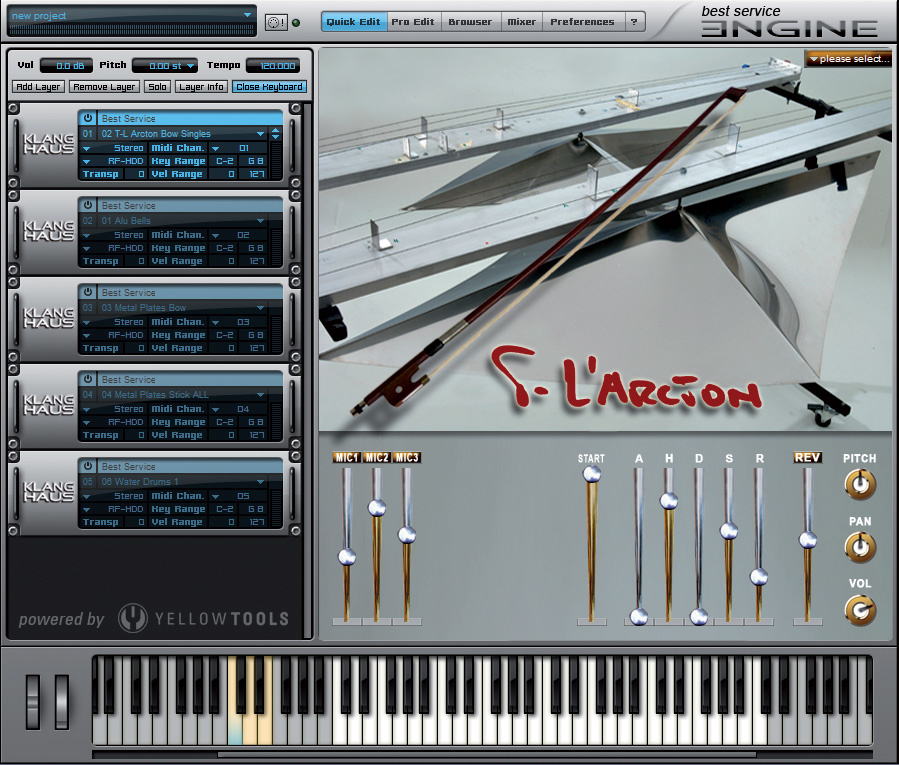Open the preset dropdown for 01 Alu Bells
This screenshot has height=765, width=899.
261,221
